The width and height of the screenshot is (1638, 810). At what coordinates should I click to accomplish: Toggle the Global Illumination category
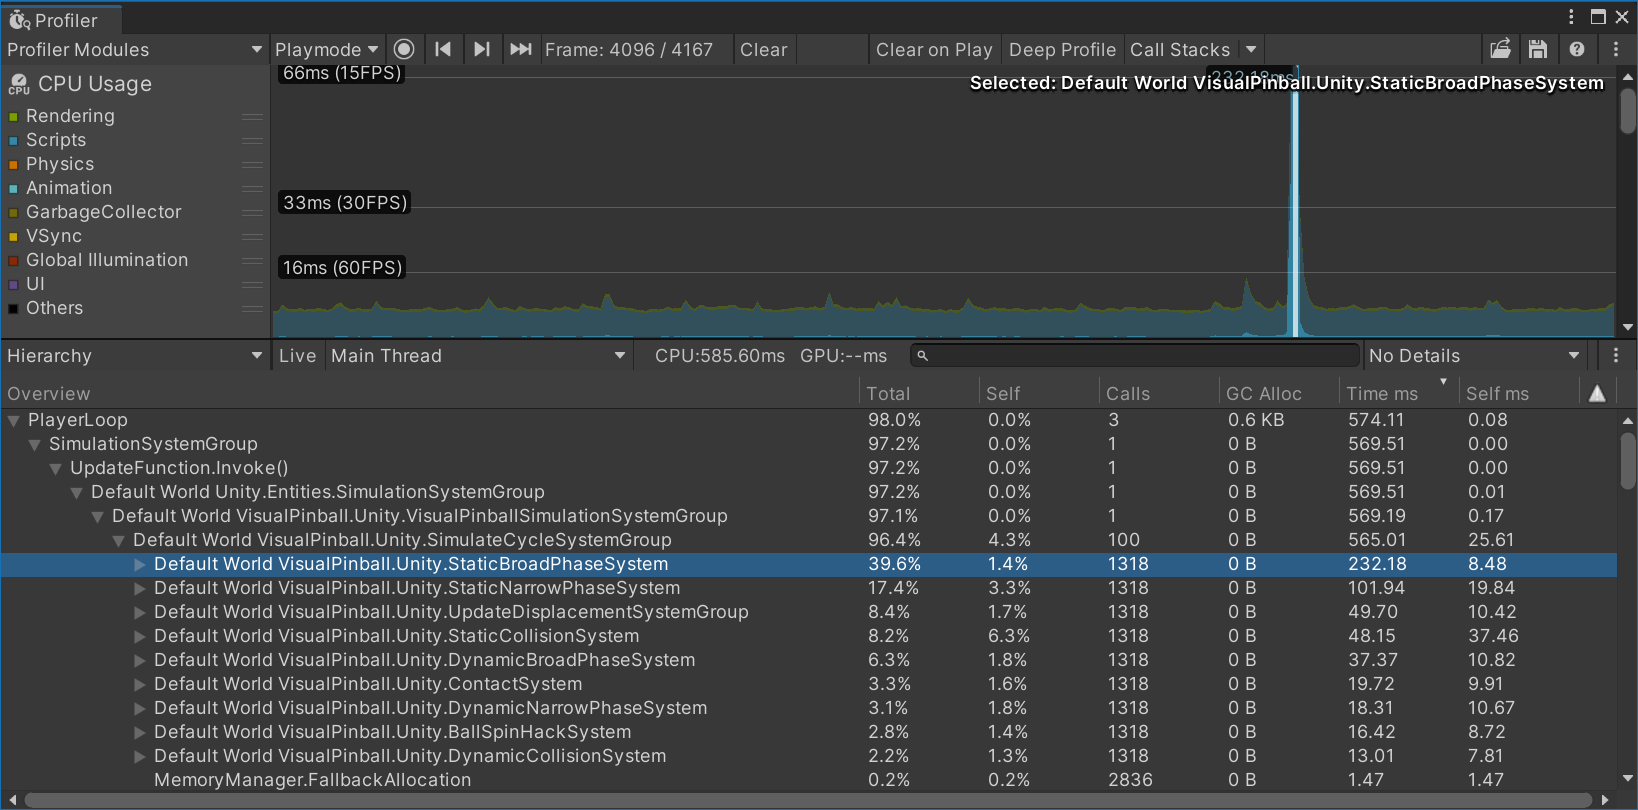(14, 261)
